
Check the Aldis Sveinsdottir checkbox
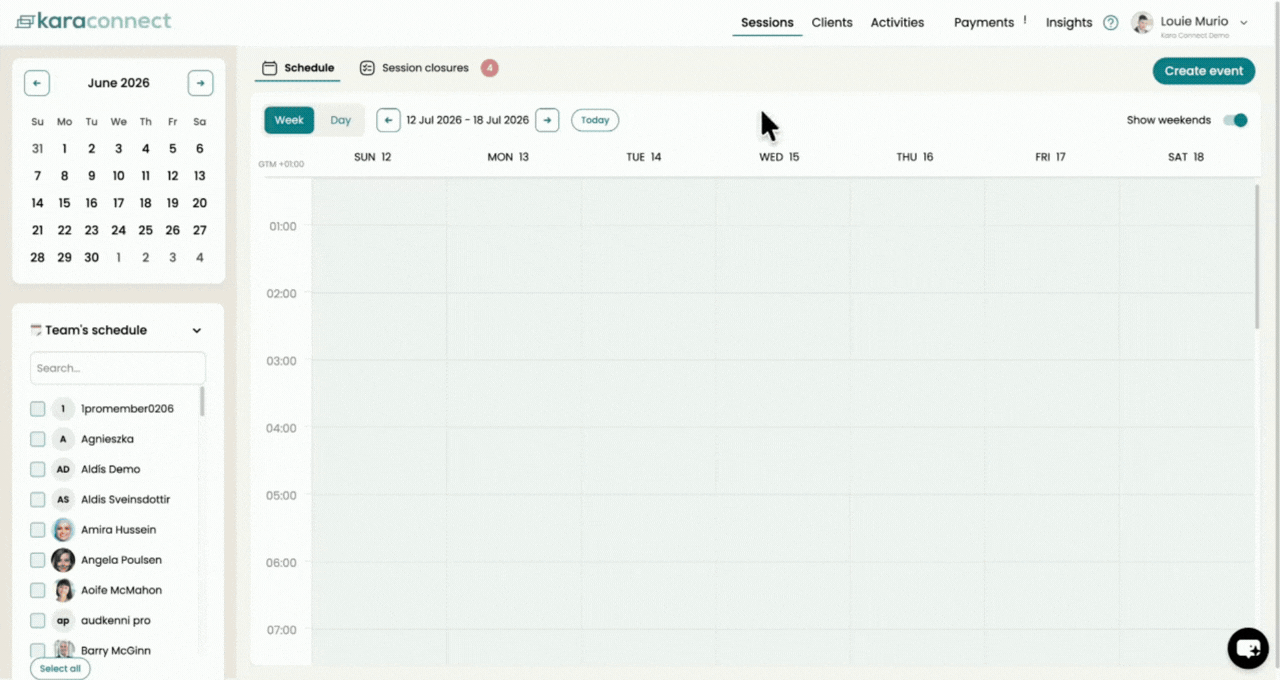pos(37,499)
